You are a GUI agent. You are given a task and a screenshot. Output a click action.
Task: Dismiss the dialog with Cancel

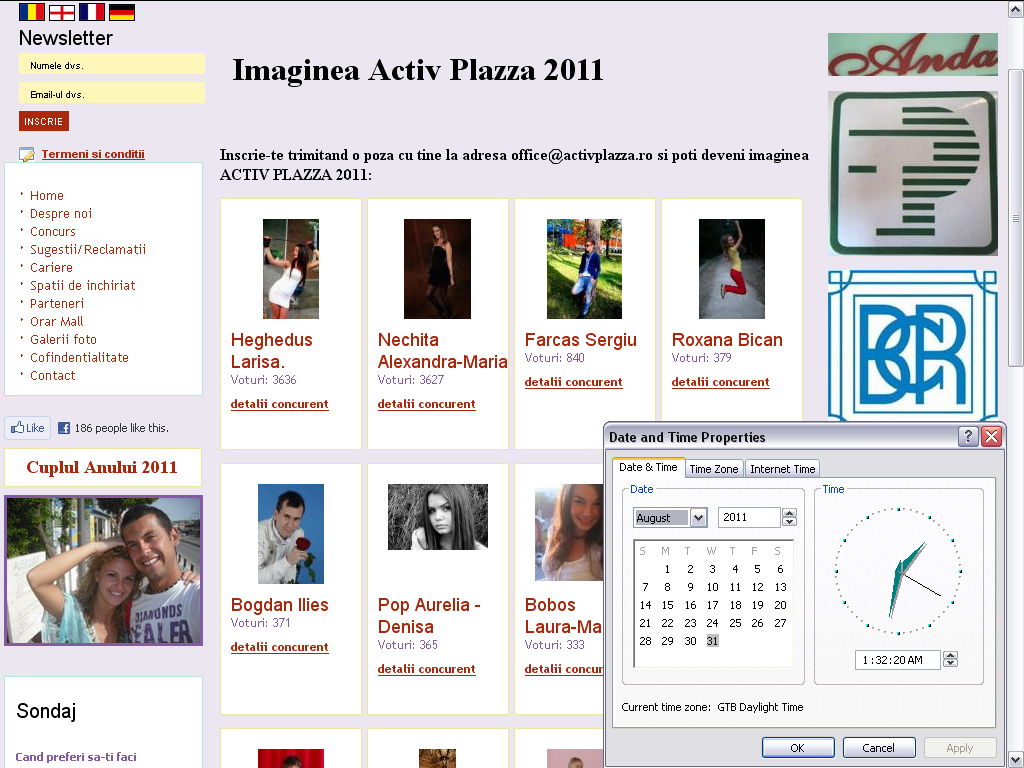point(878,747)
